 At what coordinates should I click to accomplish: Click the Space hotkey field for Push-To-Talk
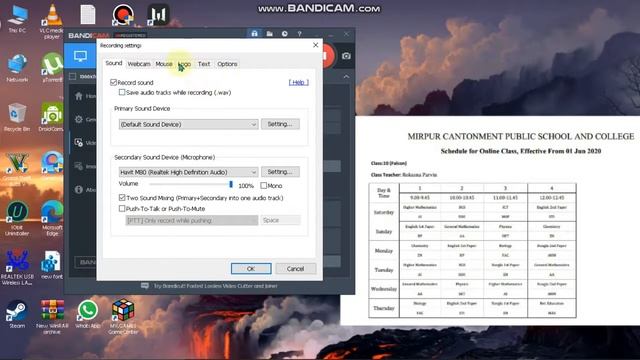[280, 220]
